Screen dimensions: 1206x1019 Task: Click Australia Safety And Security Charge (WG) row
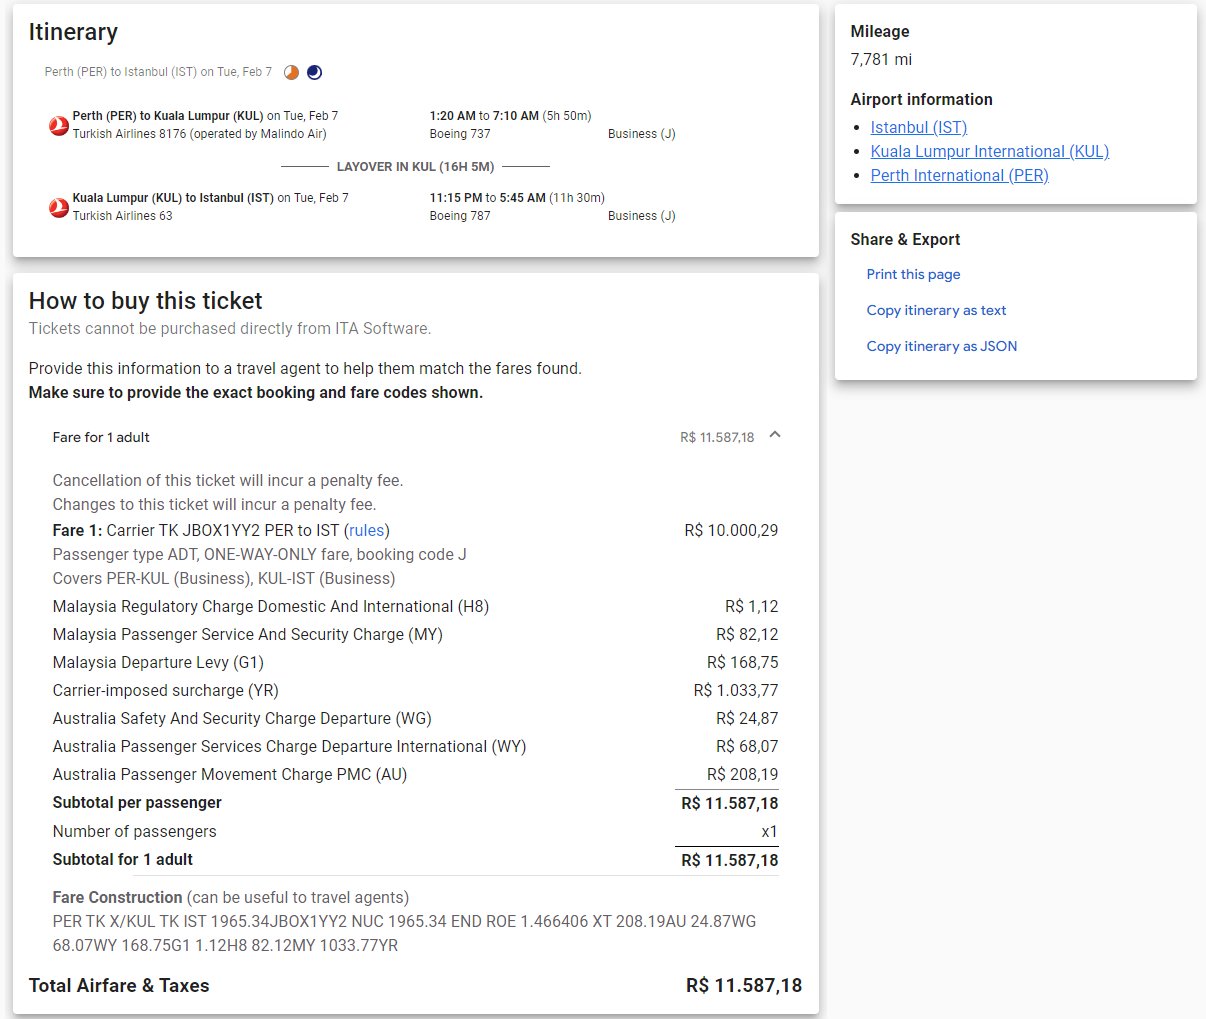pos(415,718)
